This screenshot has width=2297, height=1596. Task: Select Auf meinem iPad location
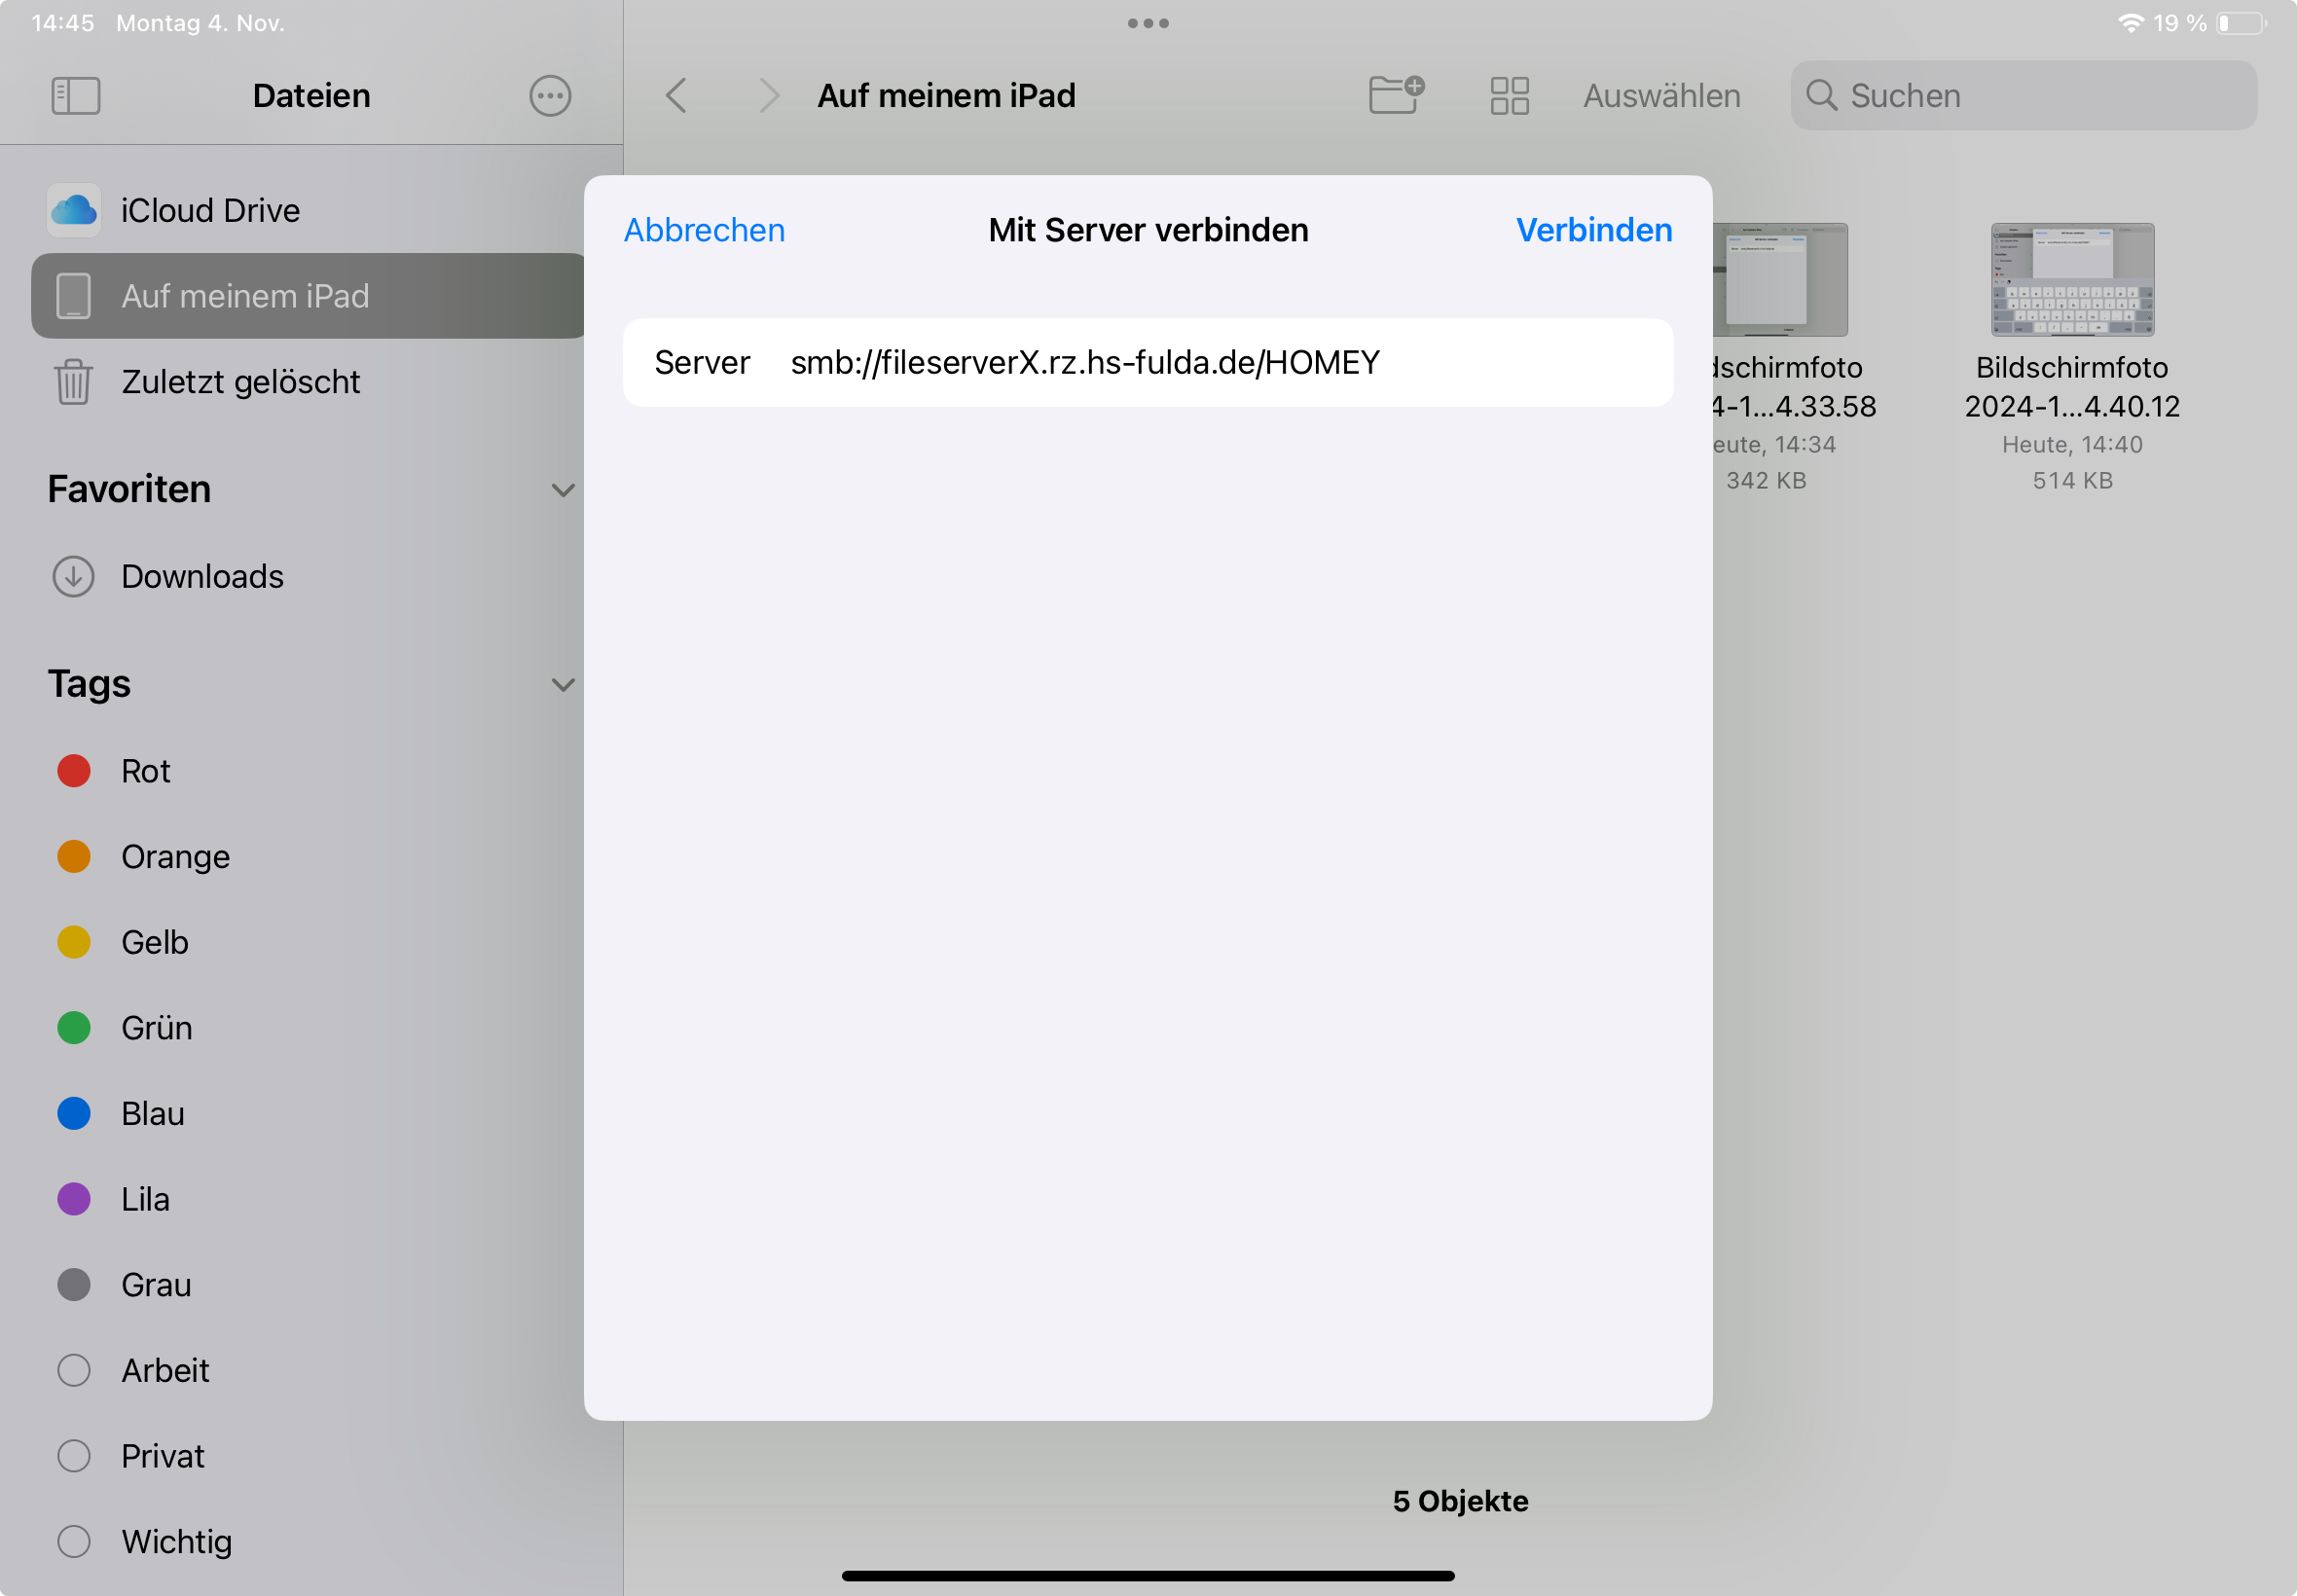tap(245, 296)
